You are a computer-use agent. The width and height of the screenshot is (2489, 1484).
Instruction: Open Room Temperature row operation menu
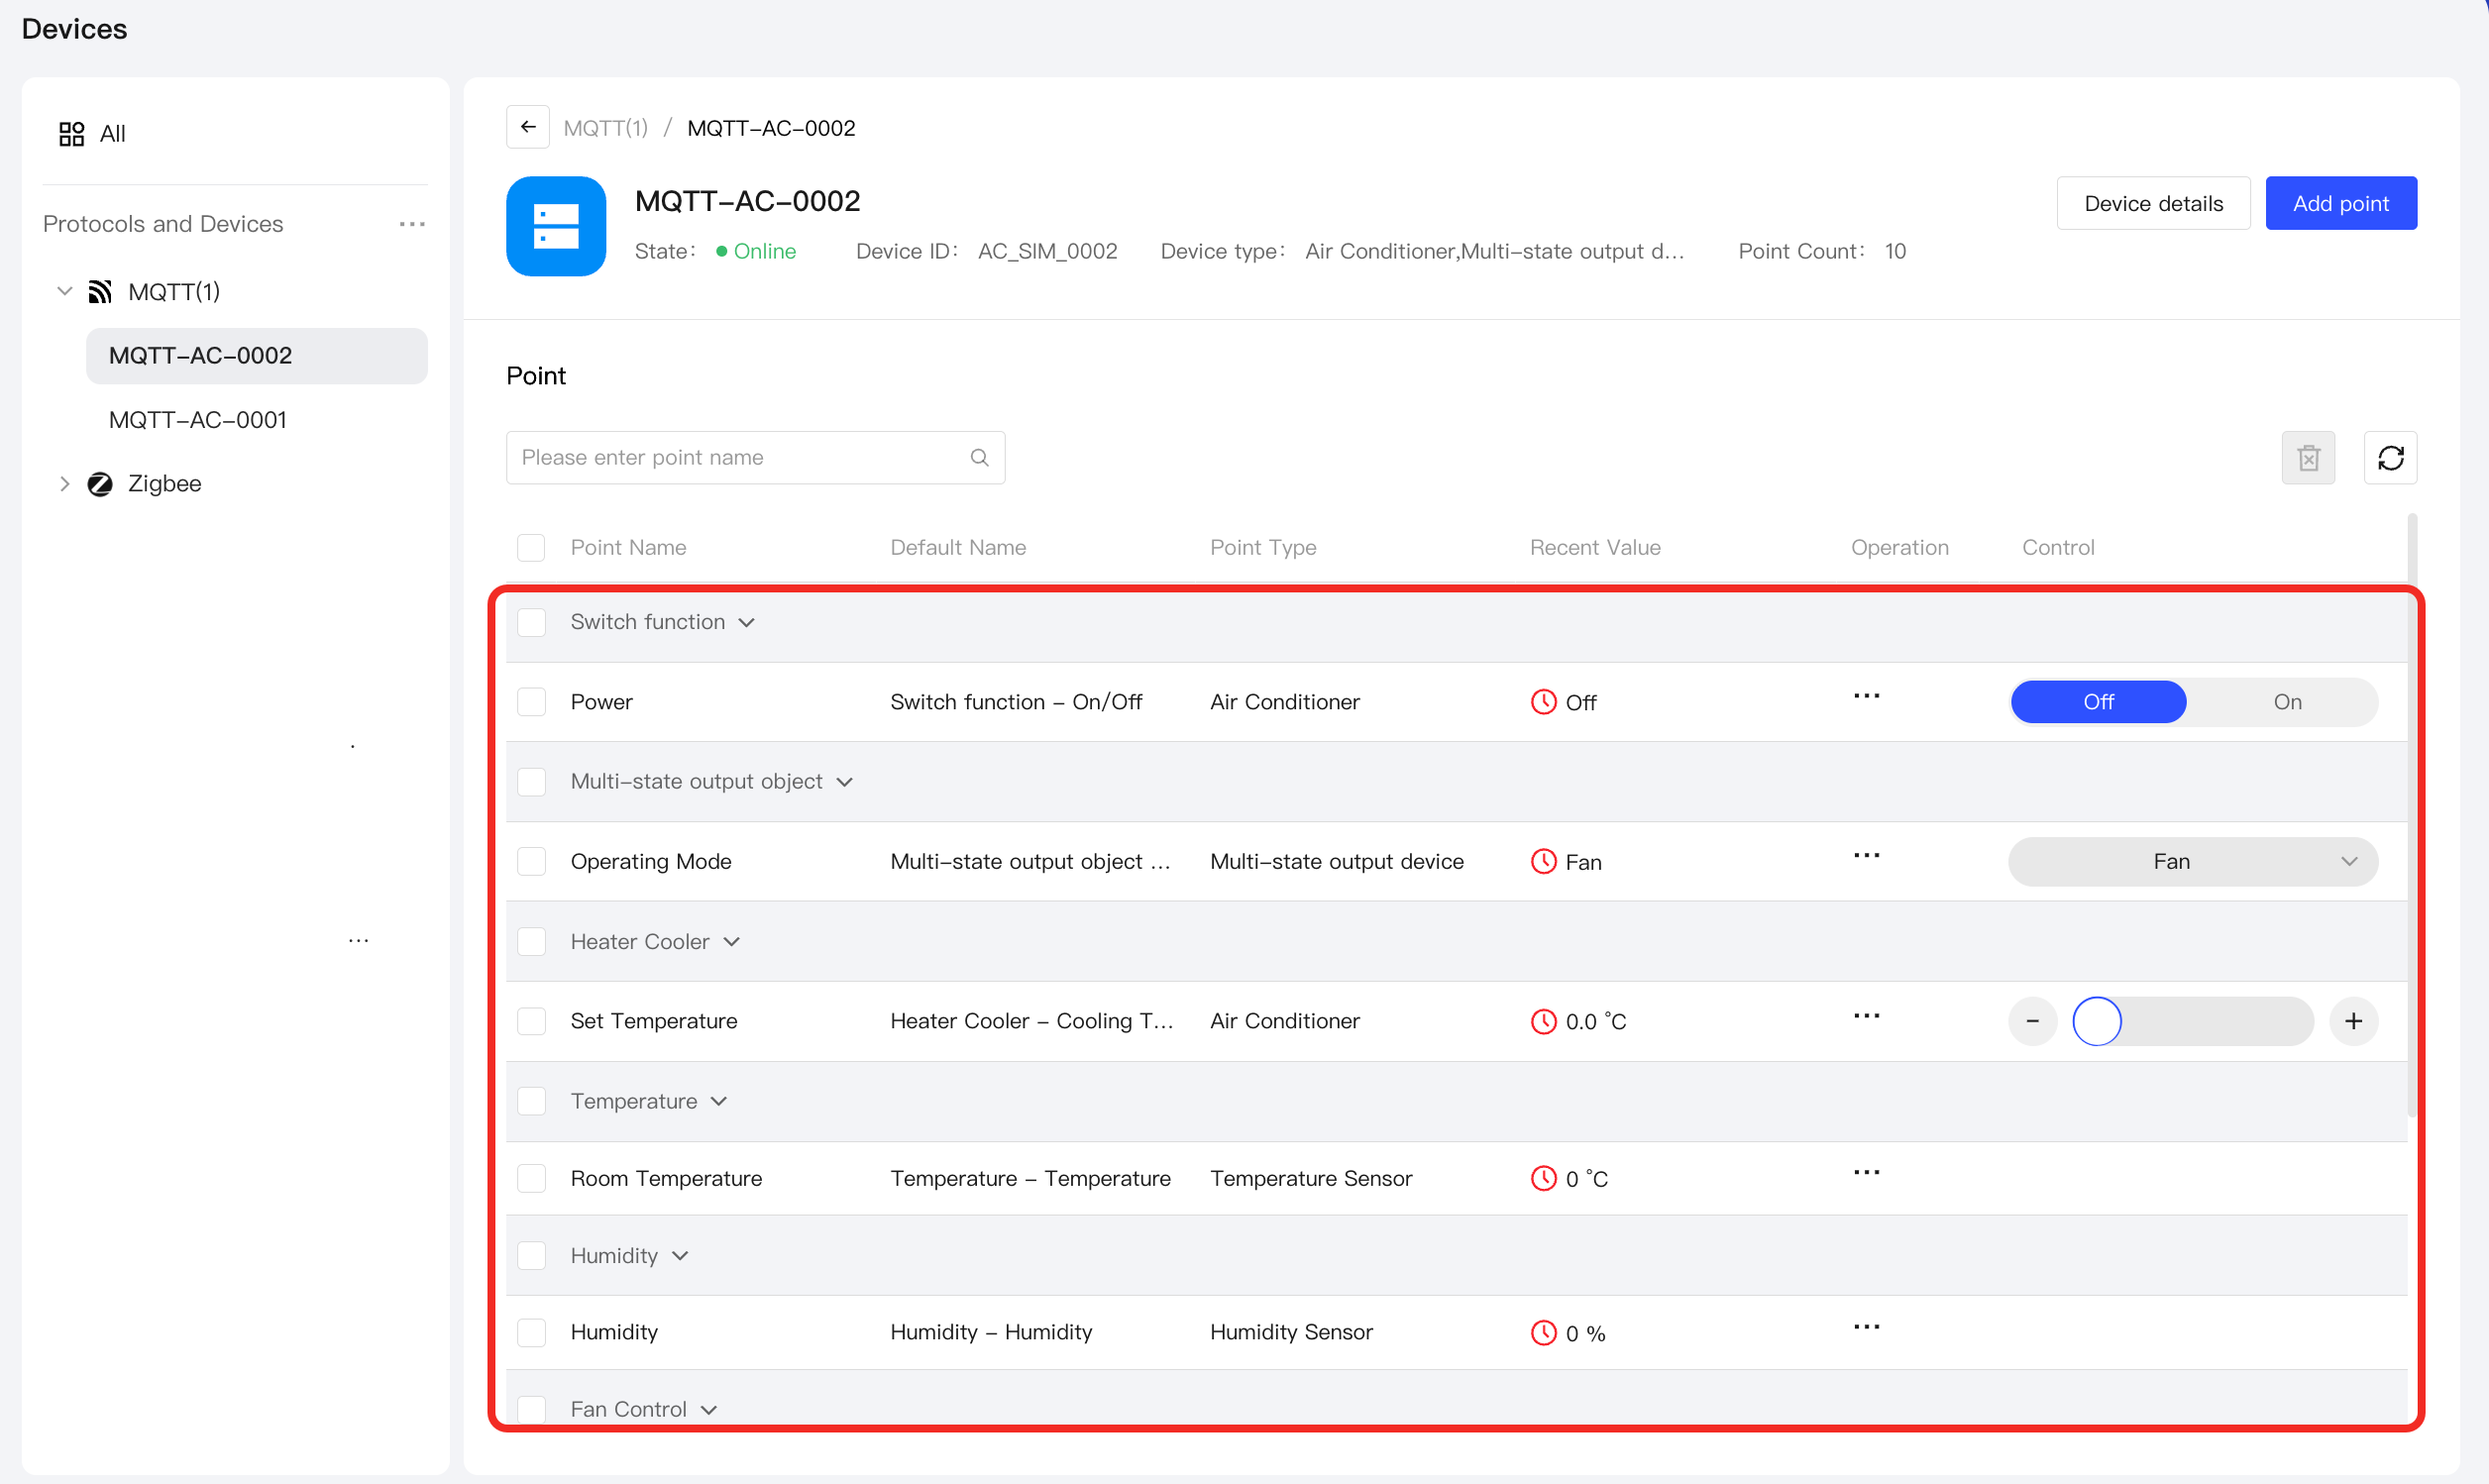coord(1866,1172)
